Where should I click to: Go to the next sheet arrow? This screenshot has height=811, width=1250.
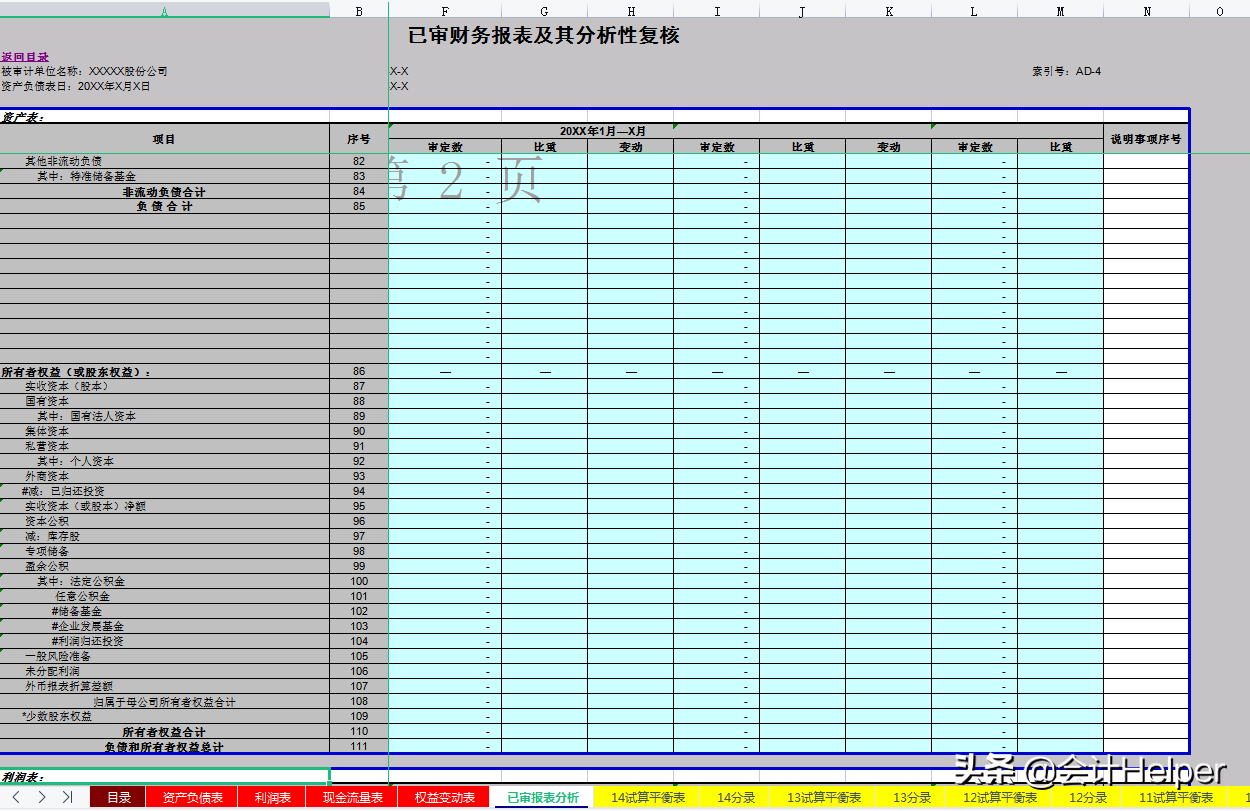pyautogui.click(x=42, y=797)
